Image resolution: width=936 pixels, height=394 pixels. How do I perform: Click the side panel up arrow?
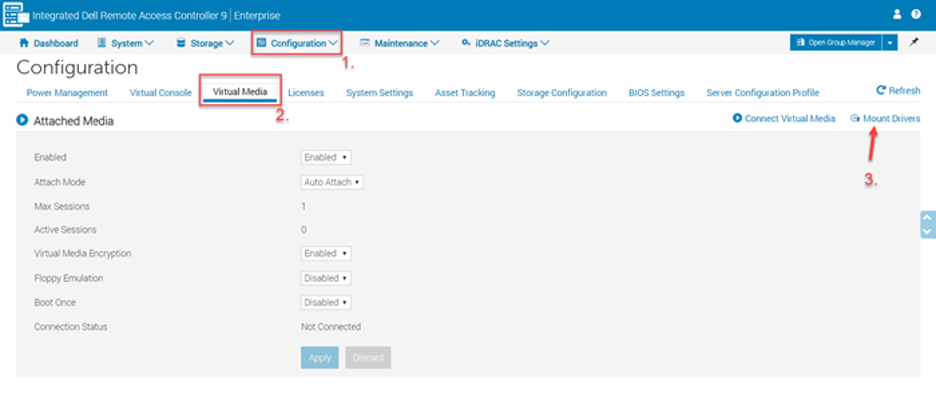click(x=927, y=218)
